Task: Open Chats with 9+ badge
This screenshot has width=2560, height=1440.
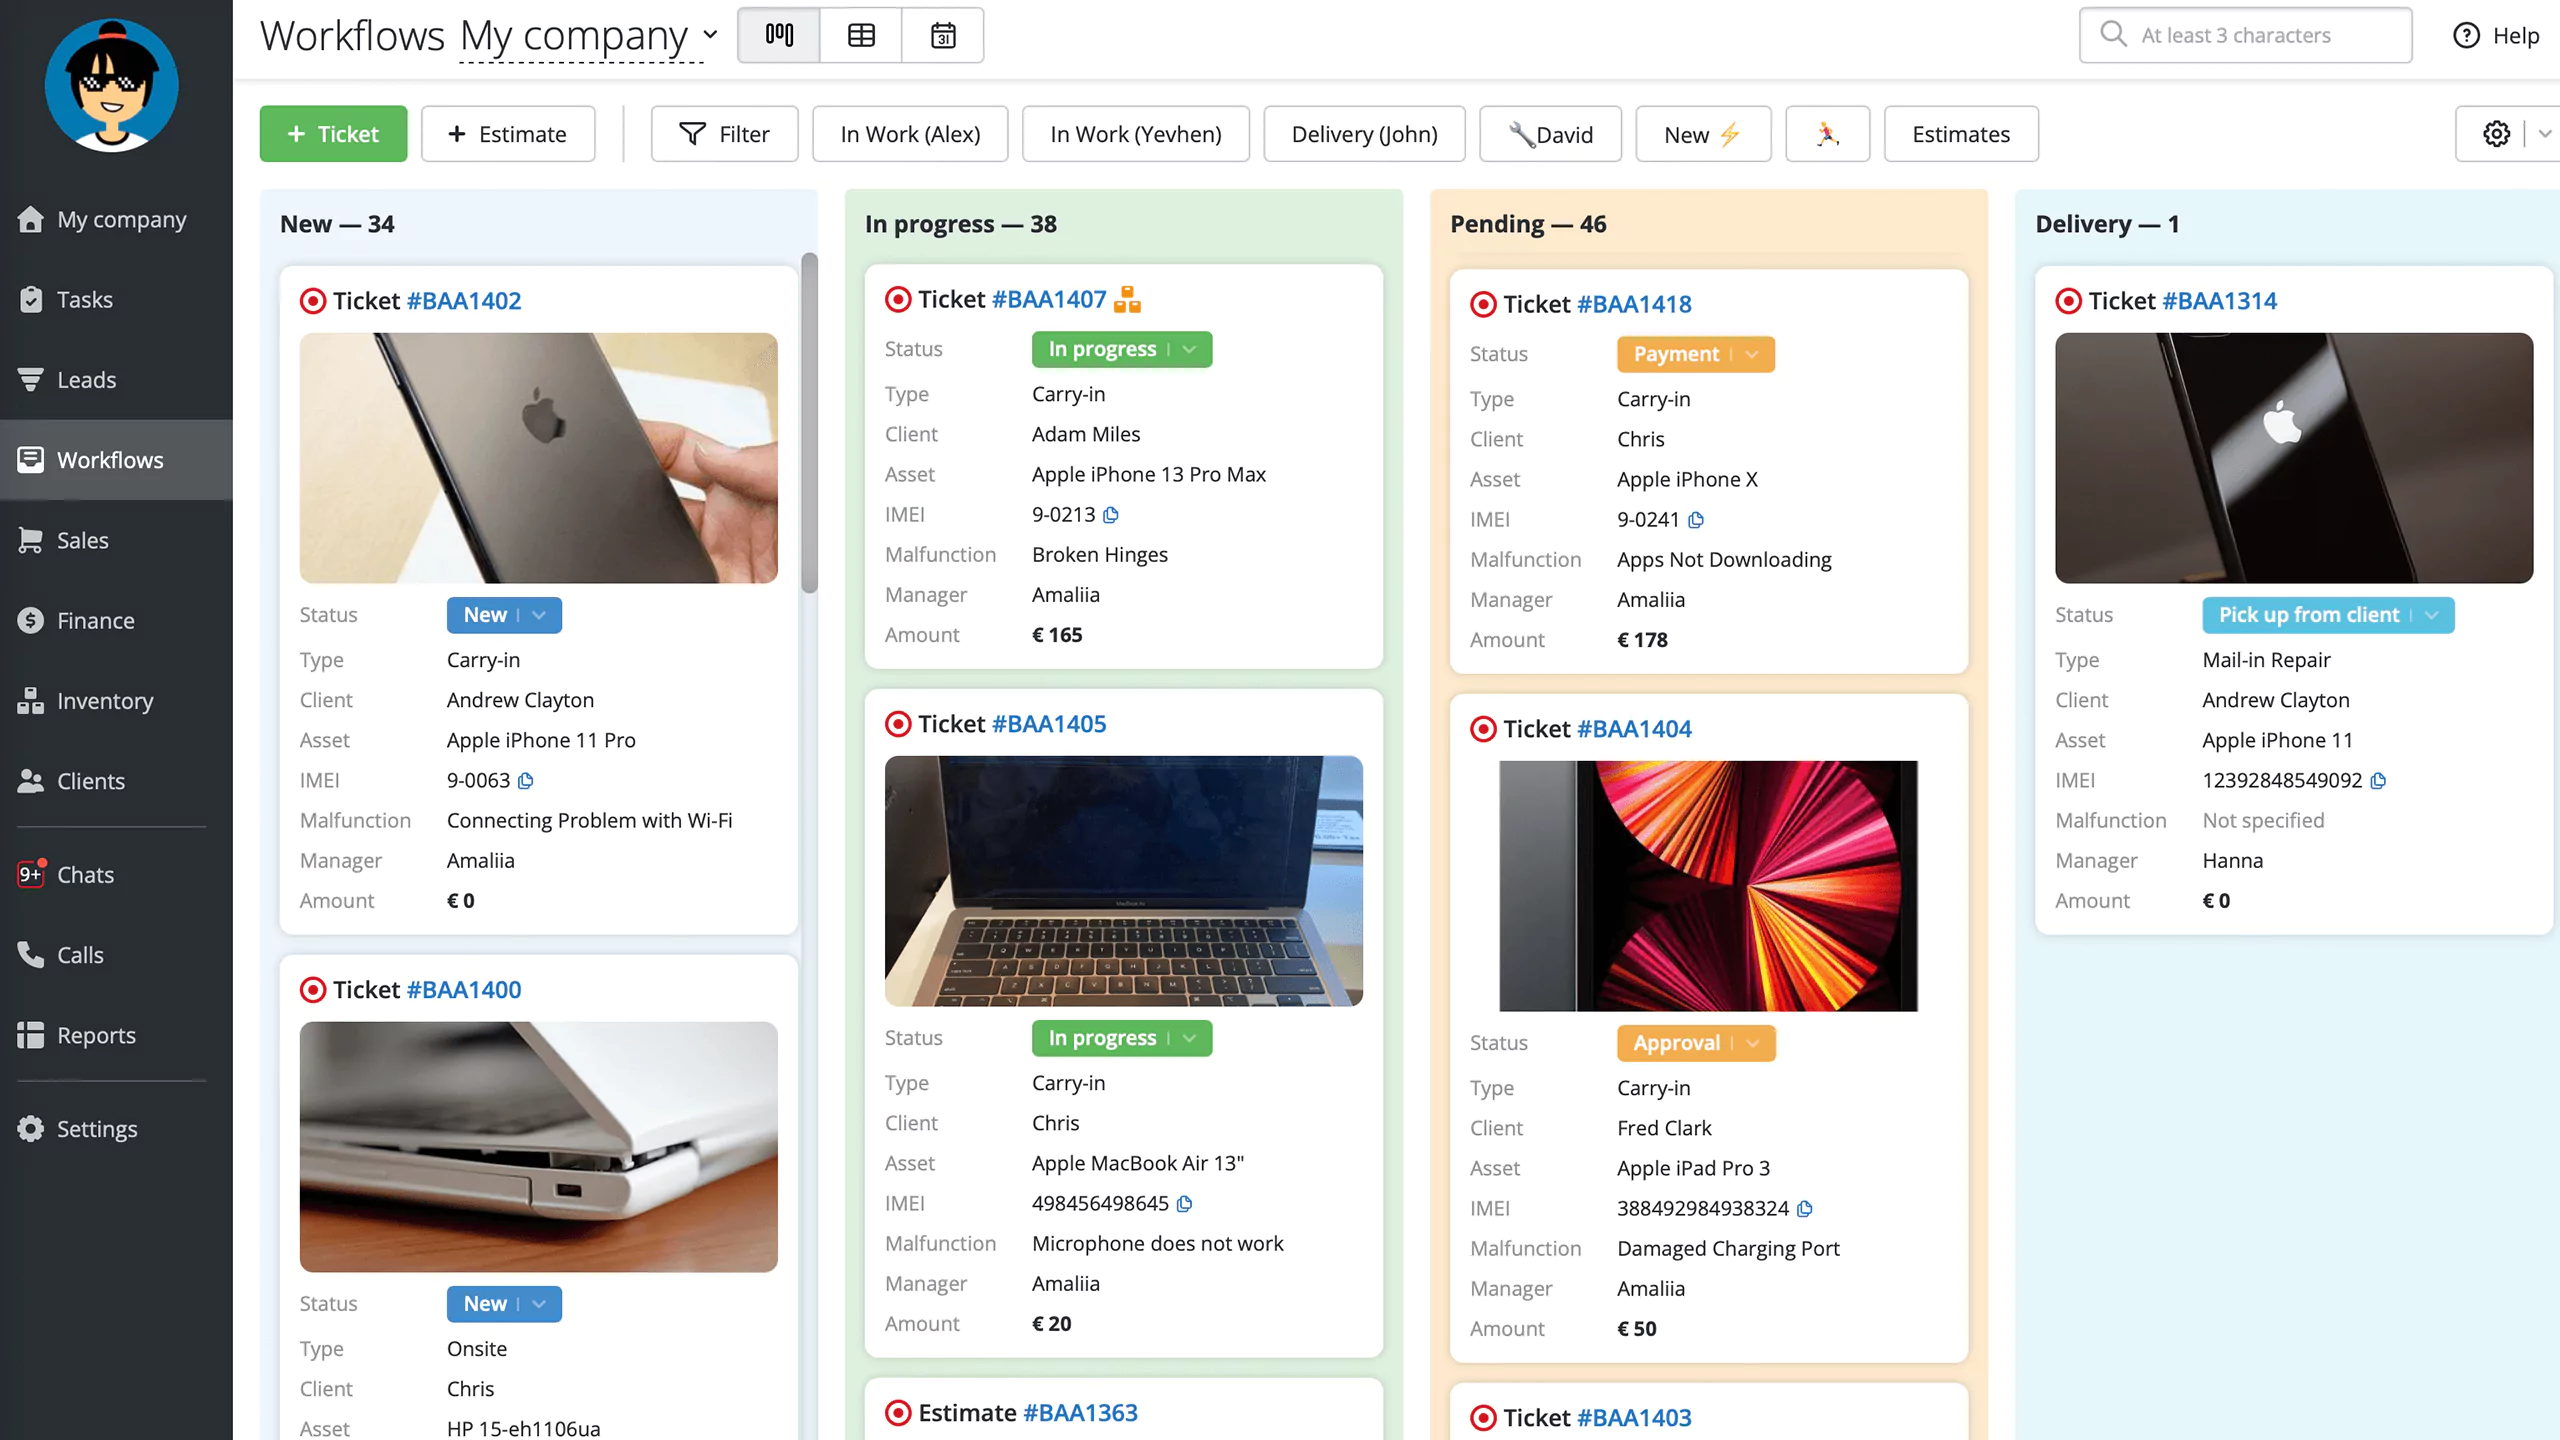Action: click(x=116, y=874)
